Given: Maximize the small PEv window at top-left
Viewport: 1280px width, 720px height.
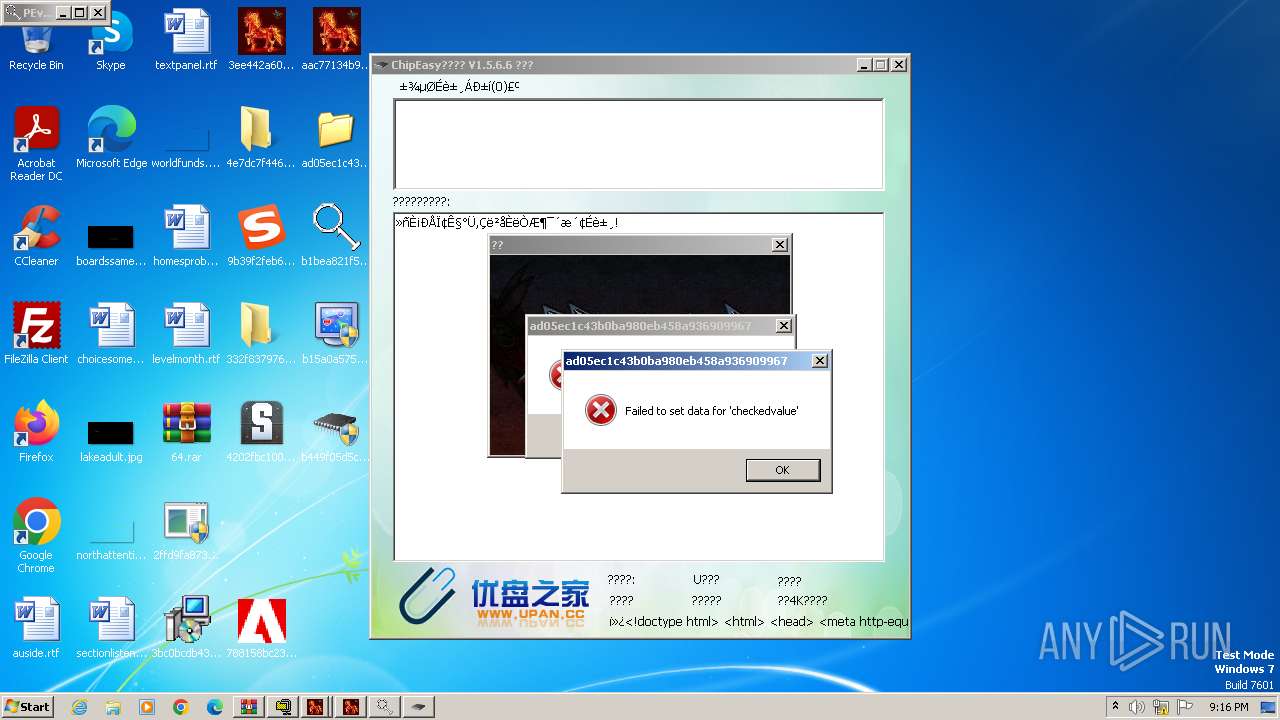Looking at the screenshot, I should pyautogui.click(x=79, y=13).
